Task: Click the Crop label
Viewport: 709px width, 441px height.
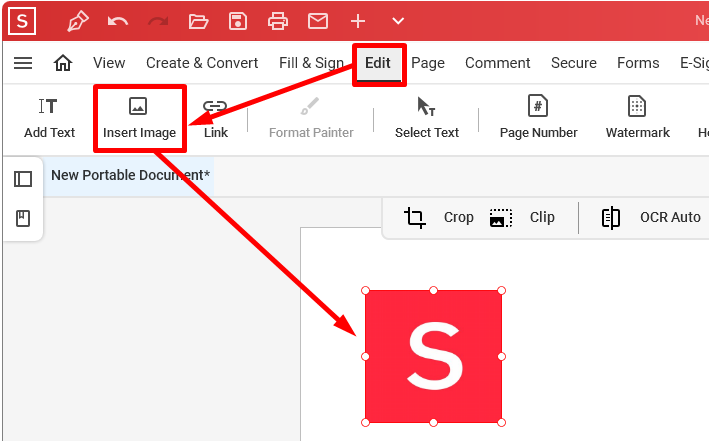Action: pos(458,218)
